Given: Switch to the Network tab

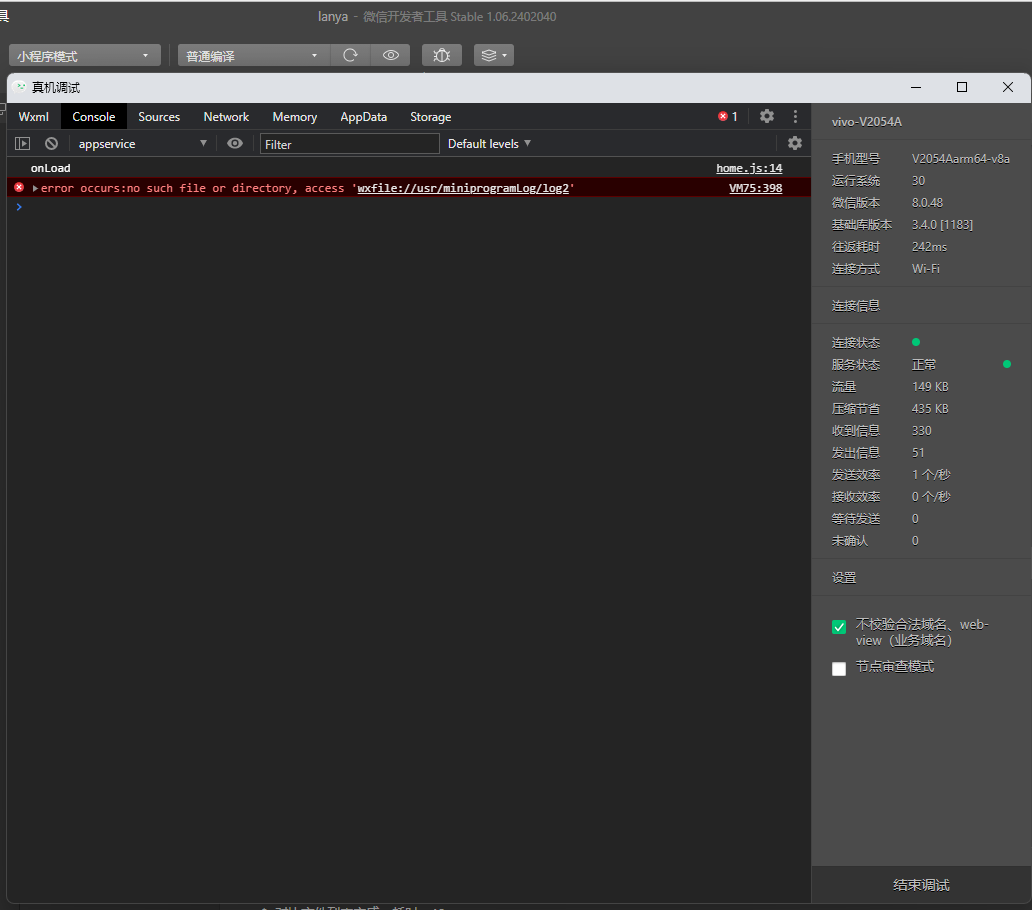Looking at the screenshot, I should tap(226, 116).
